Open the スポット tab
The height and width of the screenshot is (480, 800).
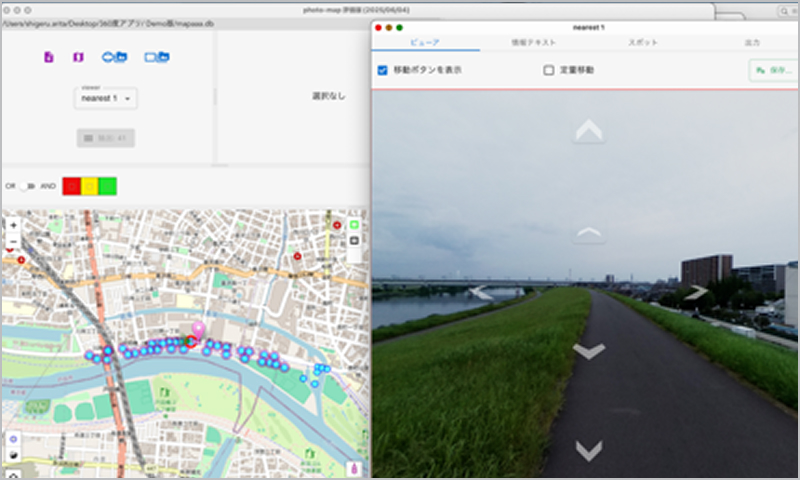(643, 43)
